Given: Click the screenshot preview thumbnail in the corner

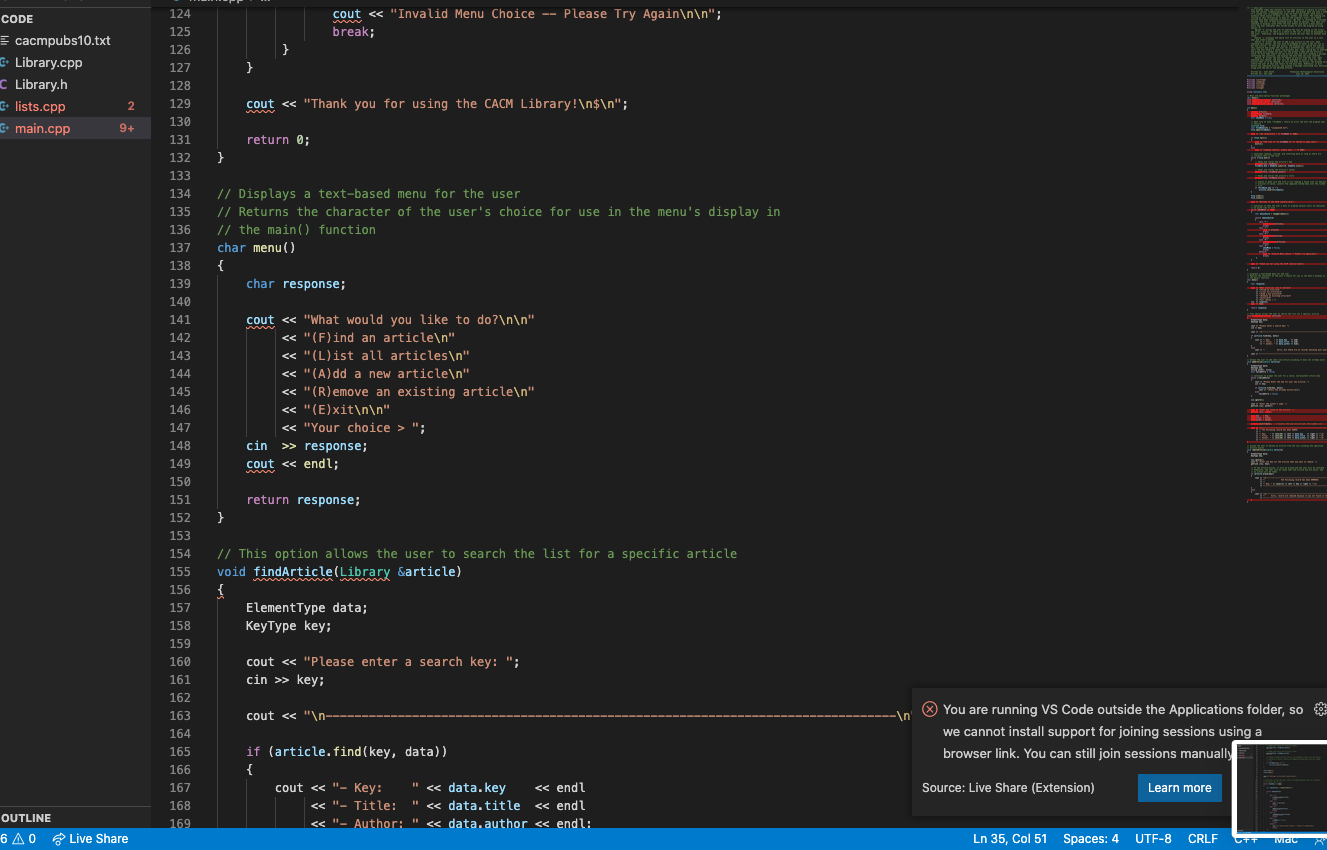Looking at the screenshot, I should [1280, 788].
